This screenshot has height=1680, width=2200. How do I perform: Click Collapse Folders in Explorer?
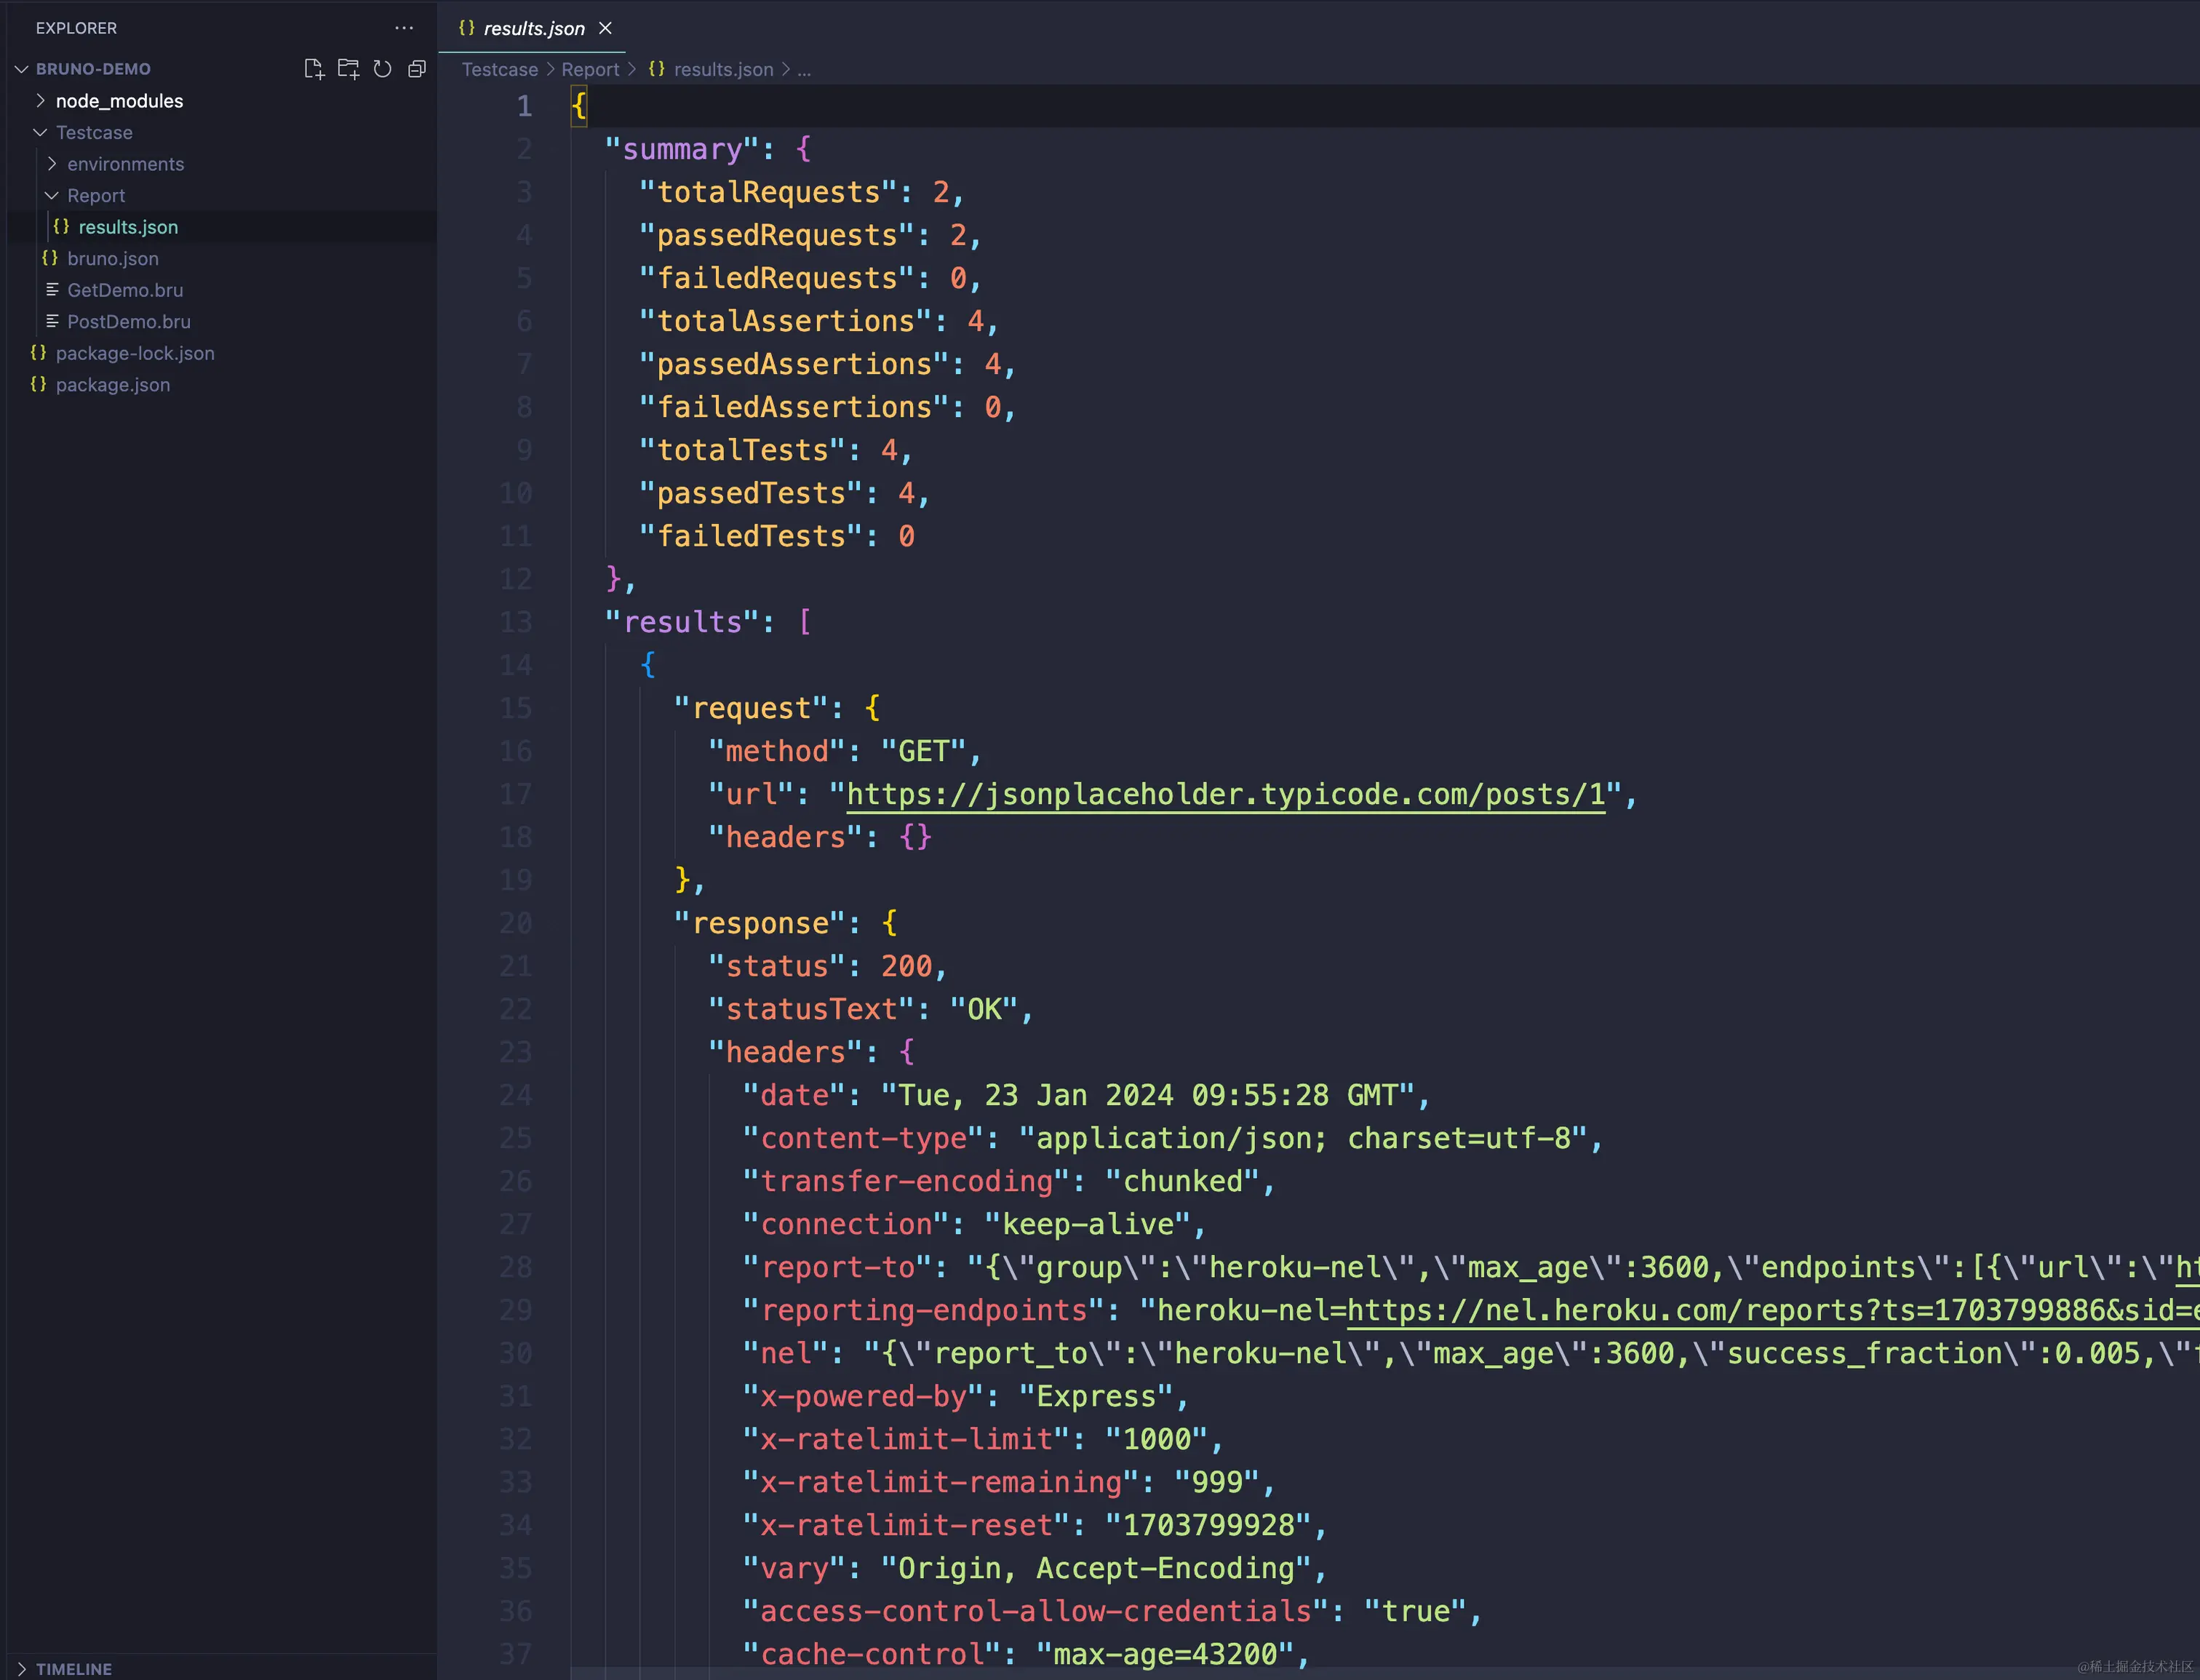click(417, 69)
